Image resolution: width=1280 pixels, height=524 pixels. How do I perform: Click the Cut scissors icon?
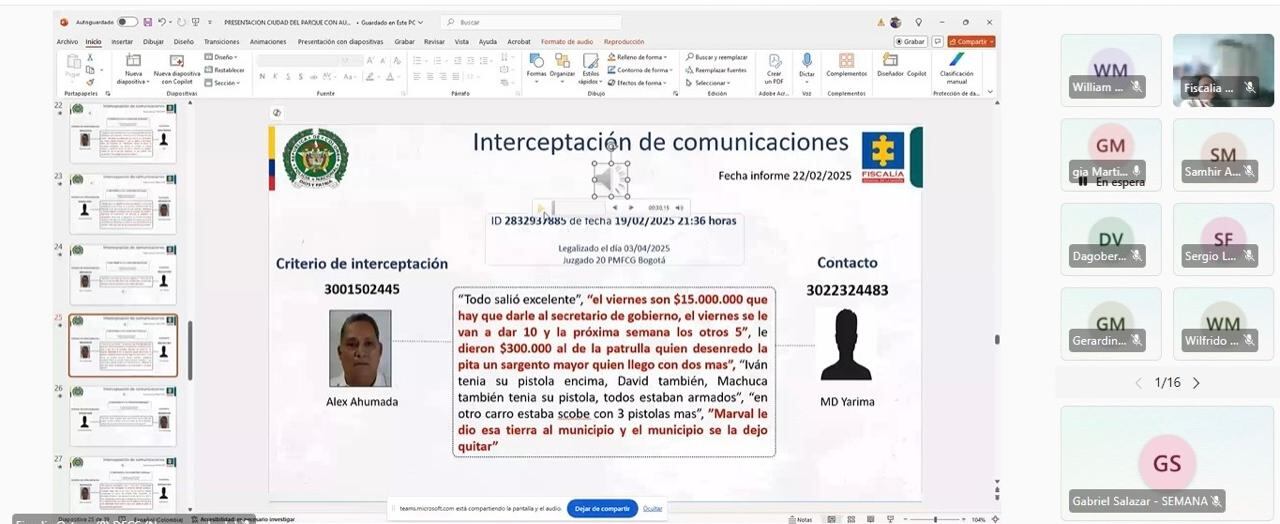click(x=90, y=58)
